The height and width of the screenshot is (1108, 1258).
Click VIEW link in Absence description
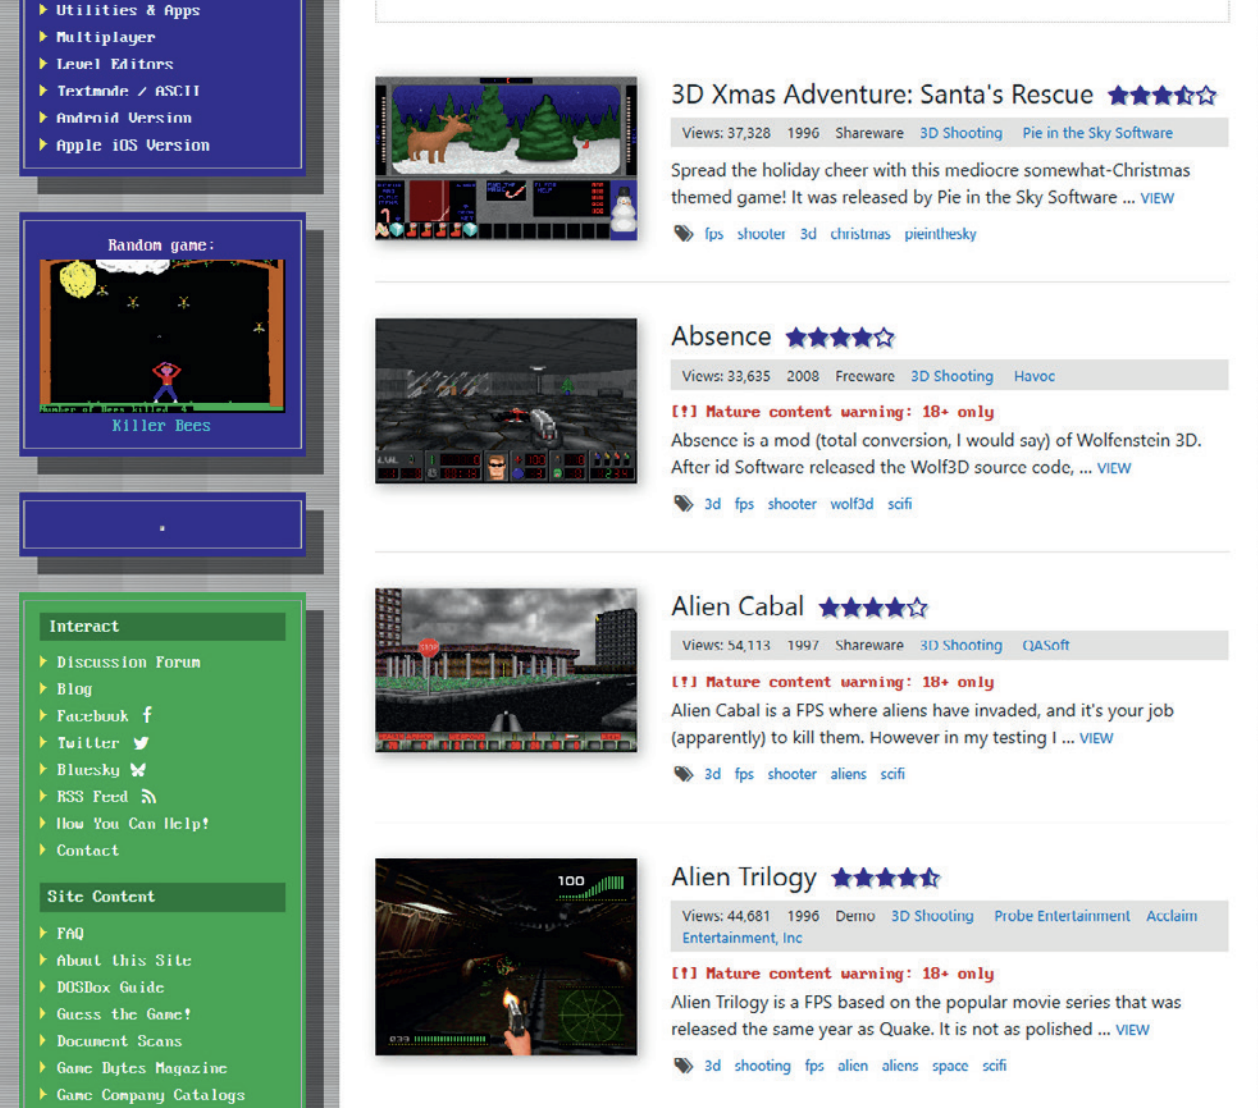pyautogui.click(x=1114, y=469)
